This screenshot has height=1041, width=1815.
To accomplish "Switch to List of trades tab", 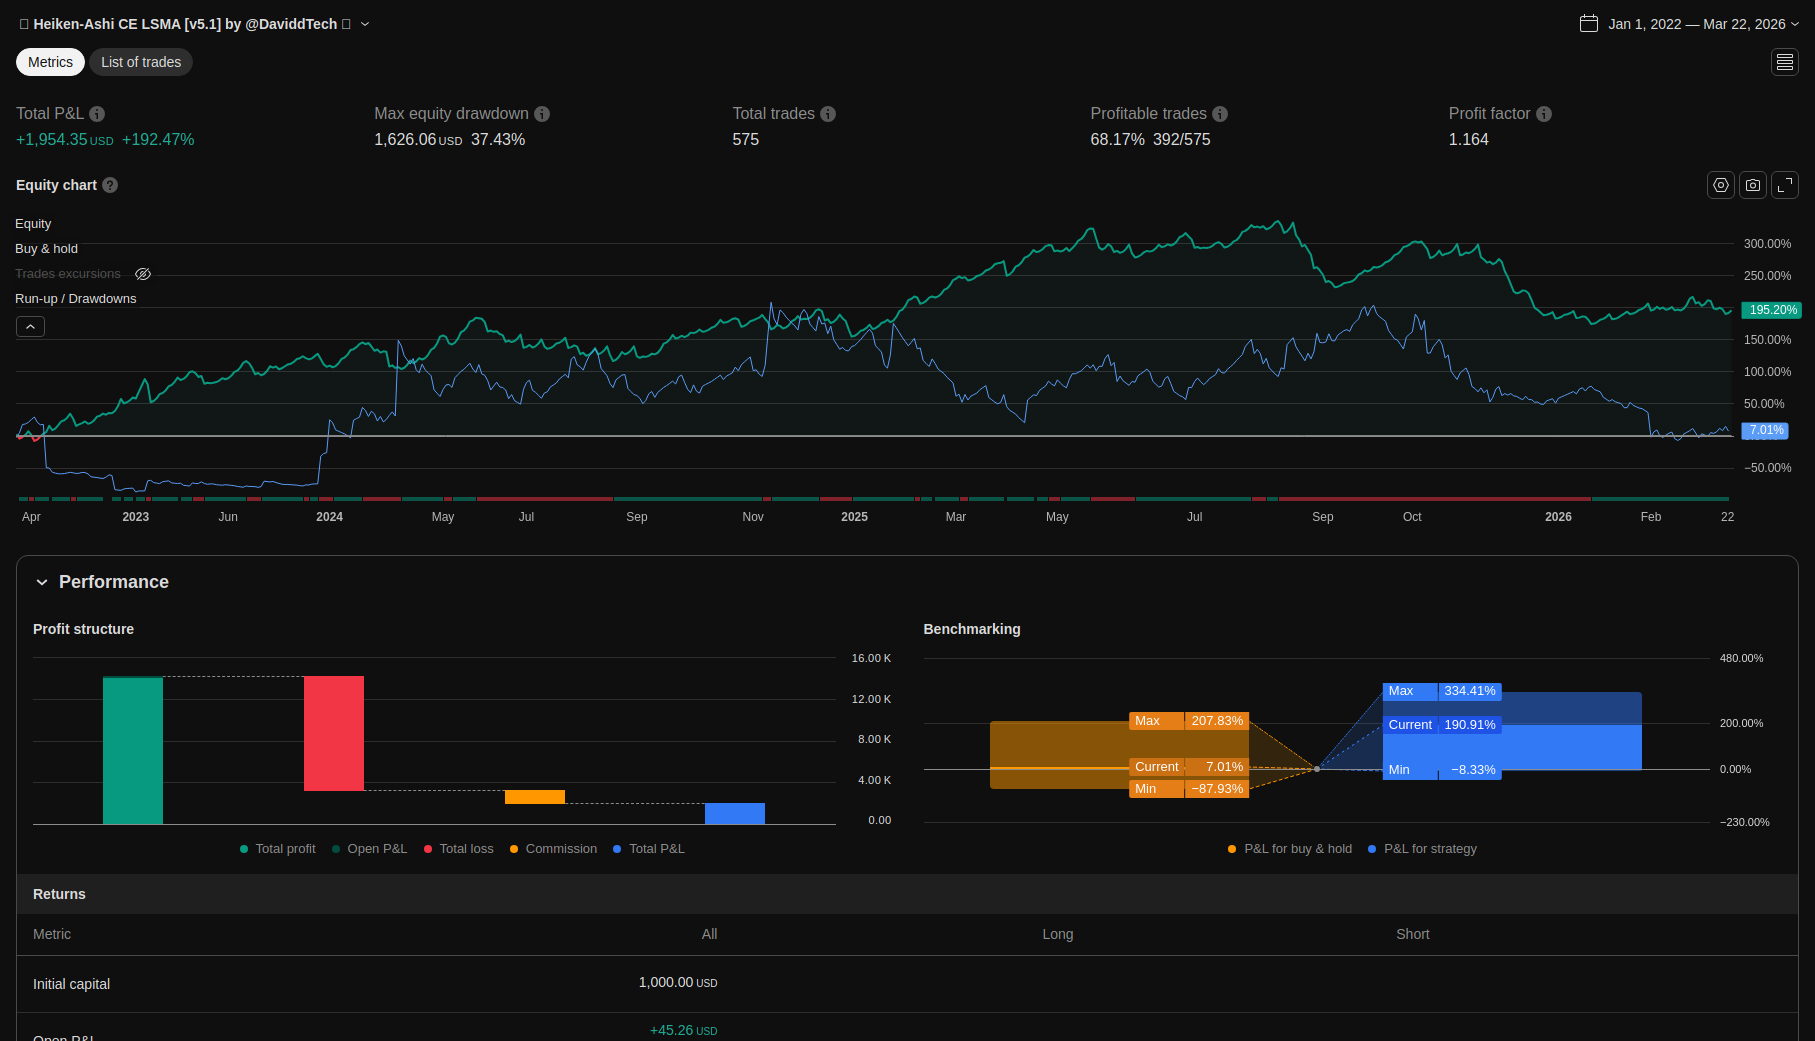I will (141, 62).
